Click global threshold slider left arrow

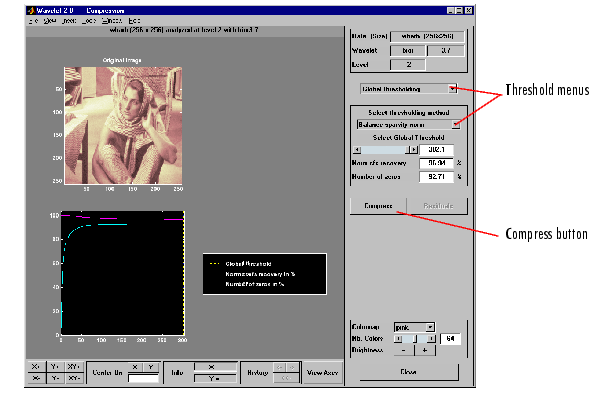point(357,150)
